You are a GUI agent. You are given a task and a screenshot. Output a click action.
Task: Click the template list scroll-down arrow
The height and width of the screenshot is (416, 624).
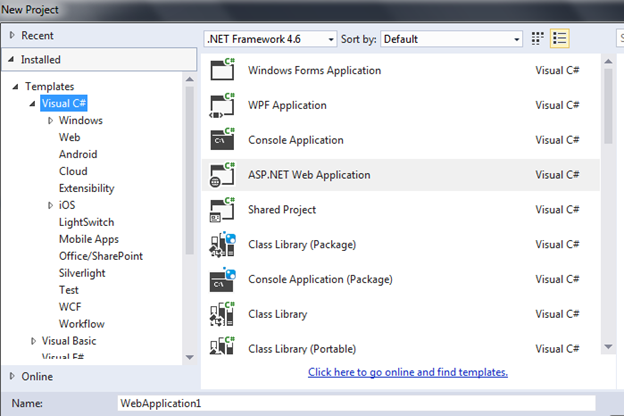608,347
